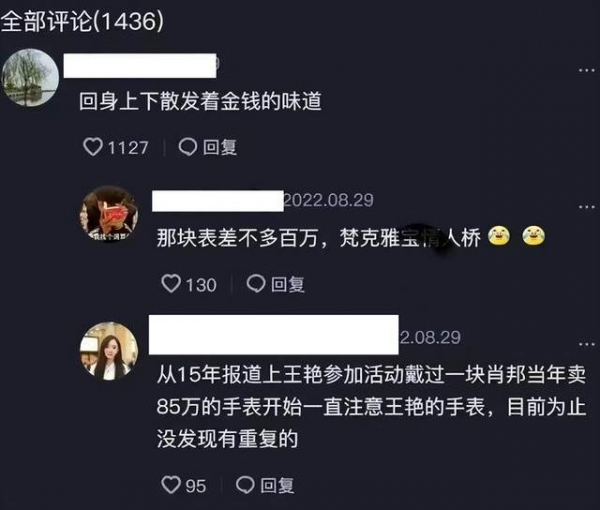
Task: Click comment text 回身上下散发着金钱的味道
Action: [x=200, y=101]
